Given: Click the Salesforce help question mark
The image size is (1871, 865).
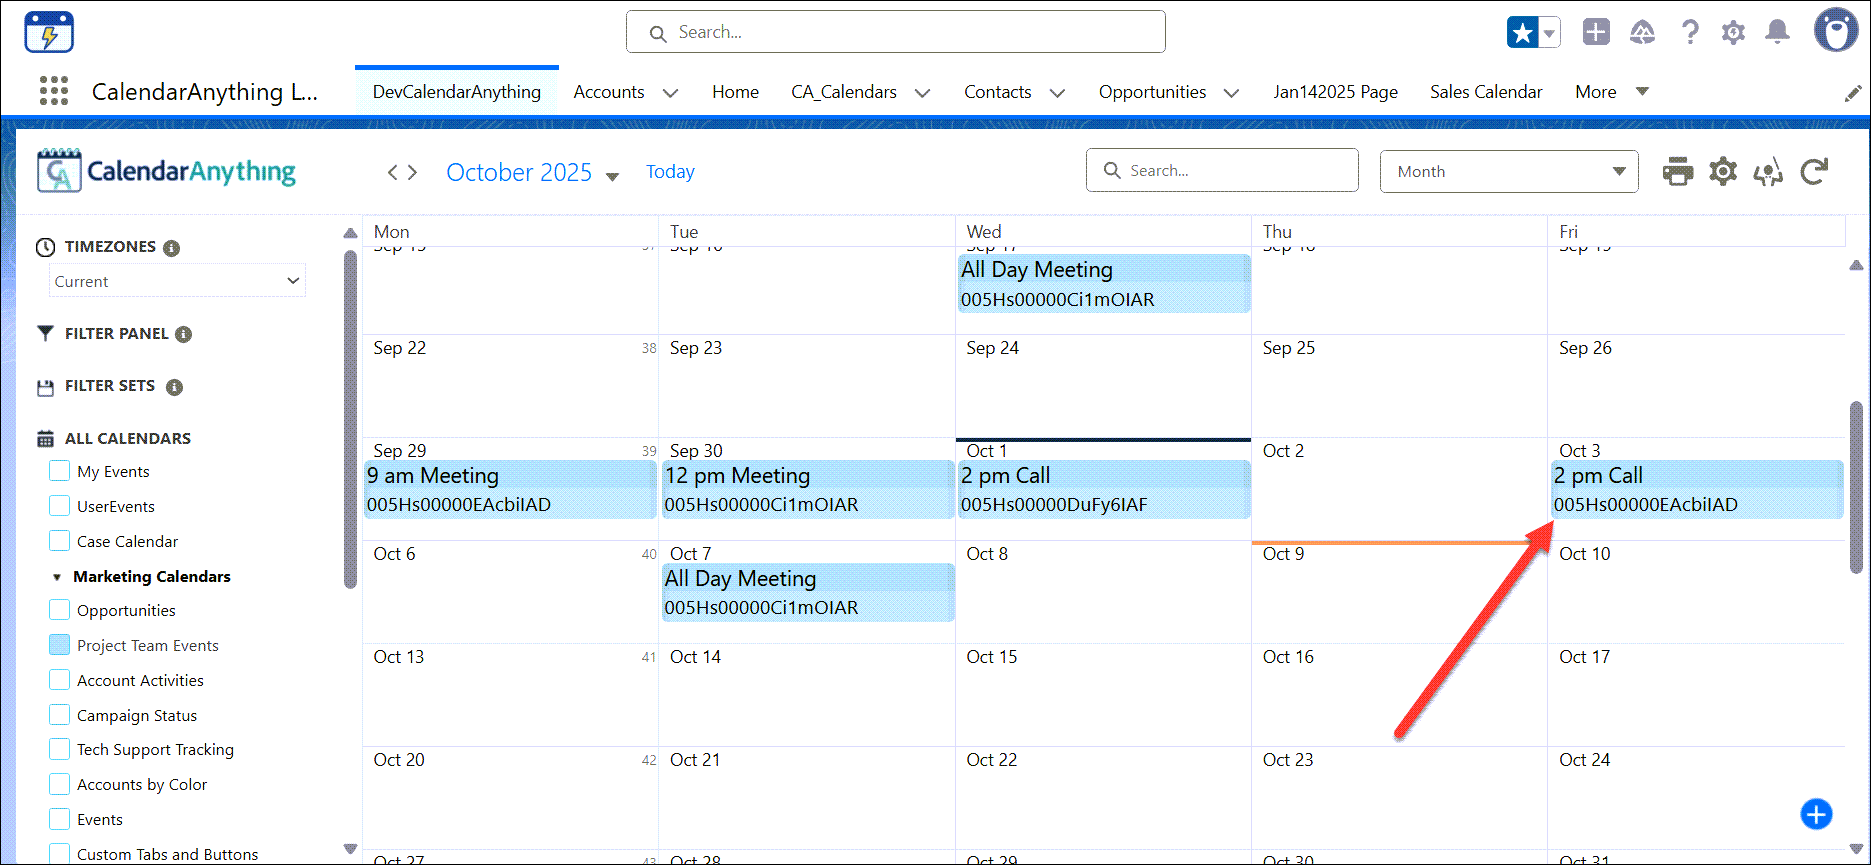Looking at the screenshot, I should click(x=1689, y=33).
